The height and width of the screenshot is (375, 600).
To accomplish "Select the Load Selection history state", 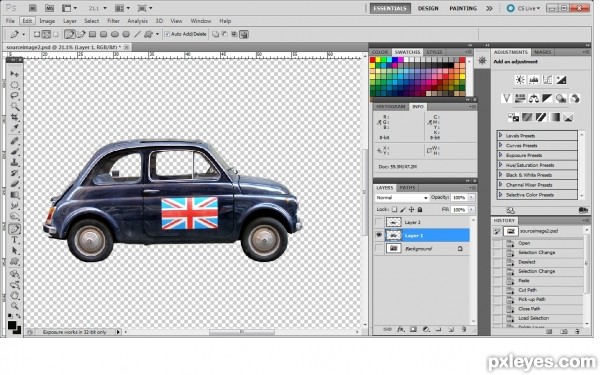I will (x=533, y=318).
